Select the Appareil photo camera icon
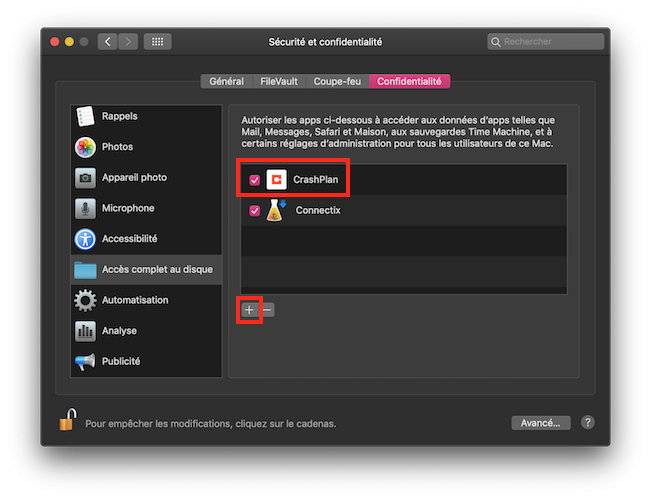The image size is (651, 500). (x=85, y=178)
